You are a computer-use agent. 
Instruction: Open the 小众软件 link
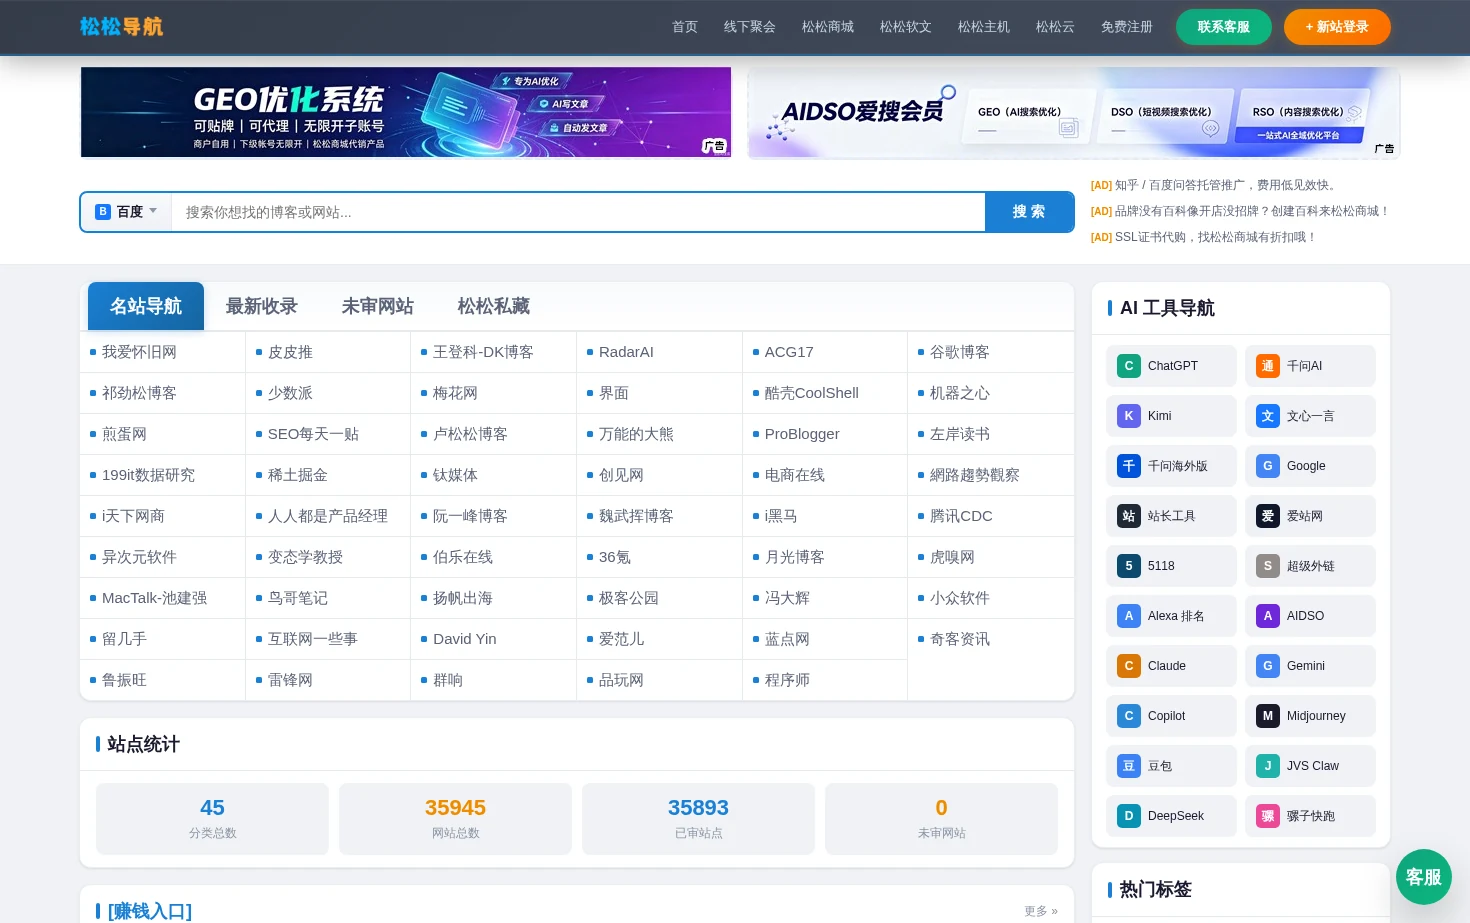(x=960, y=598)
